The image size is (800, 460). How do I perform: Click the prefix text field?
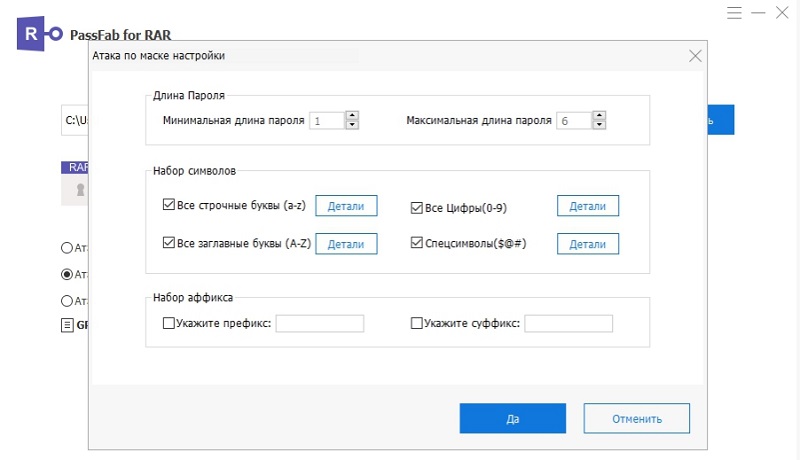[320, 323]
